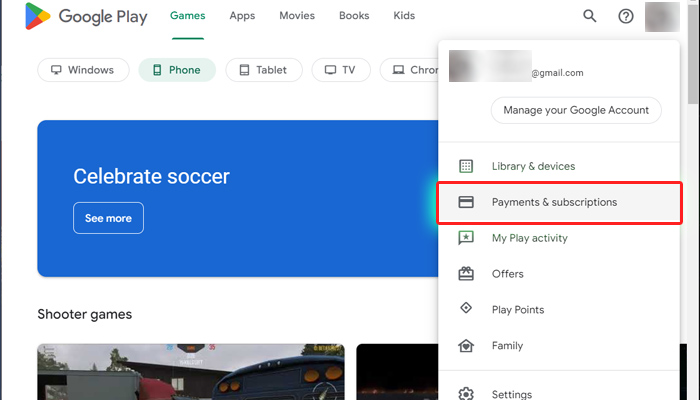Switch to the Games tab
This screenshot has height=400, width=700.
188,16
